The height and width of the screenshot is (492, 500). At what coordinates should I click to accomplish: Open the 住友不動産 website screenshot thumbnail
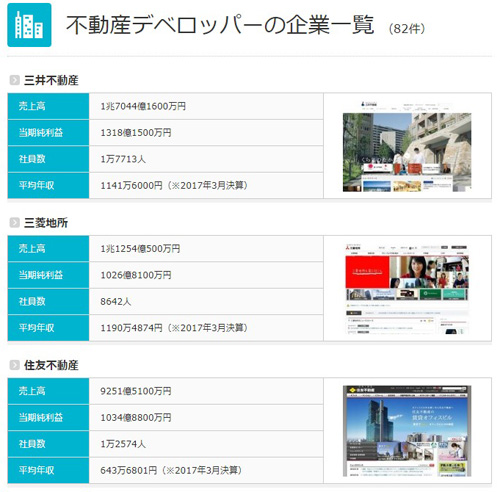point(407,431)
